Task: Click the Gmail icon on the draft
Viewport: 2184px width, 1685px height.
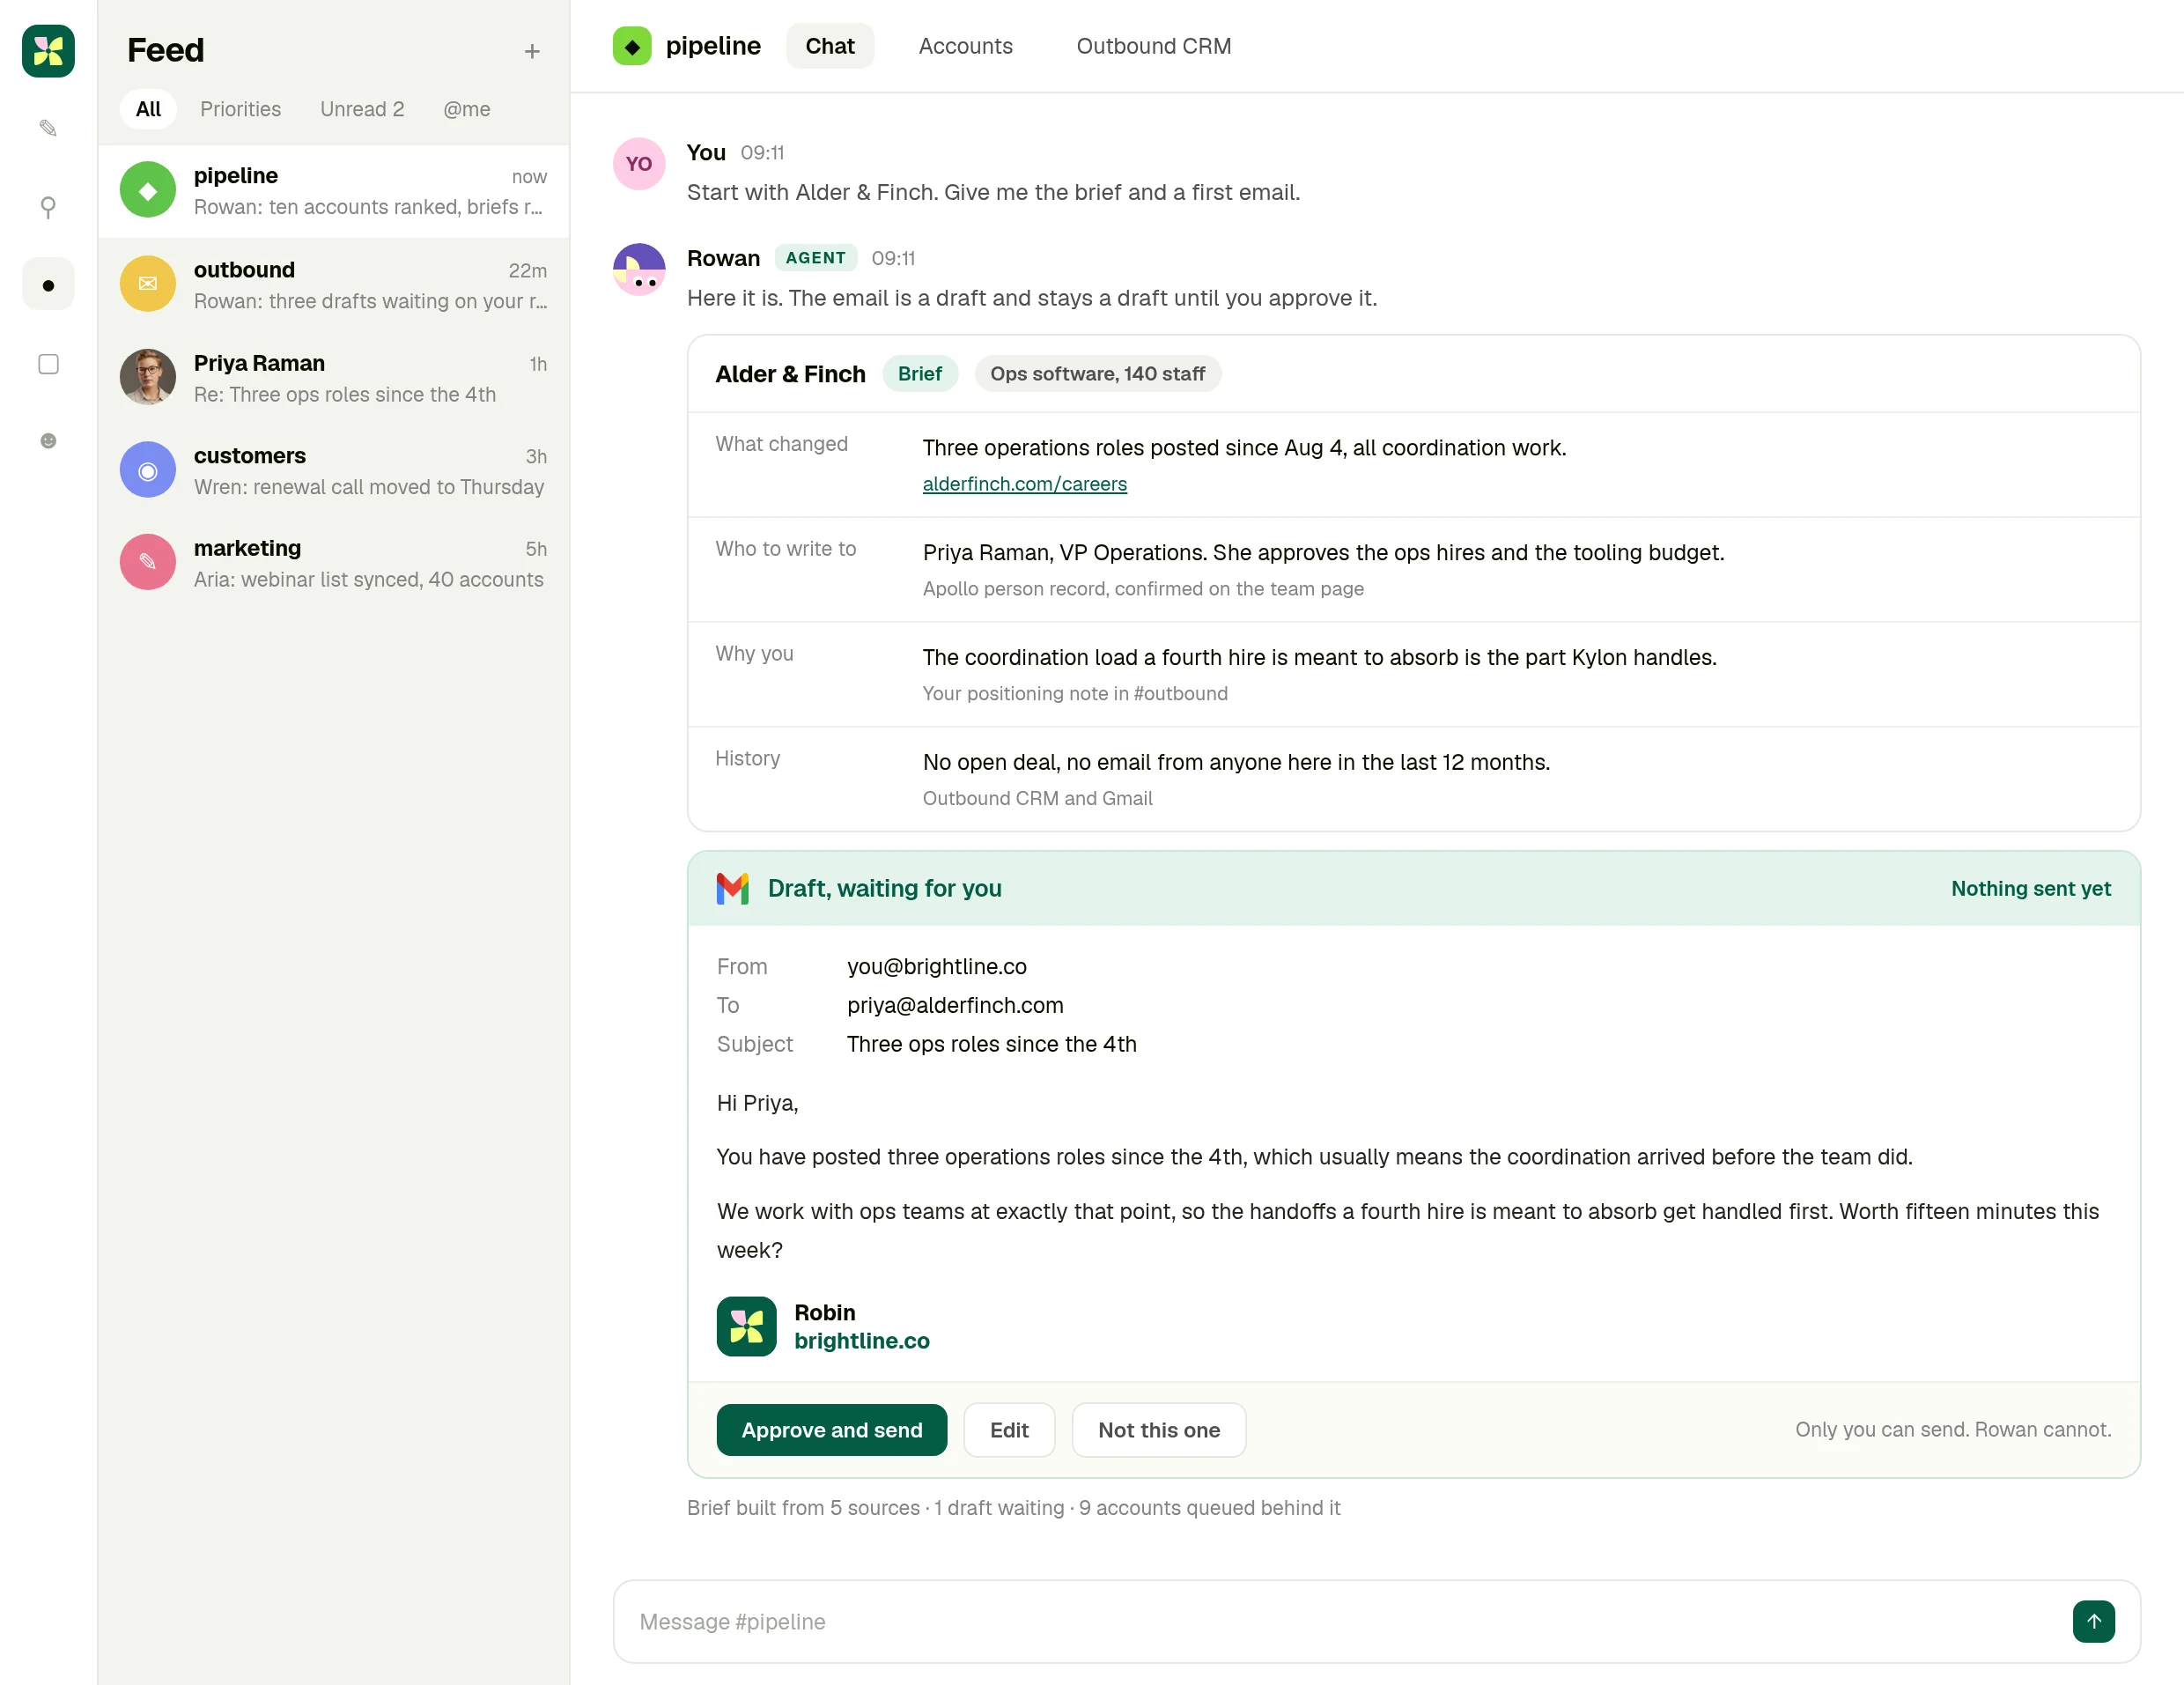Action: click(x=733, y=888)
